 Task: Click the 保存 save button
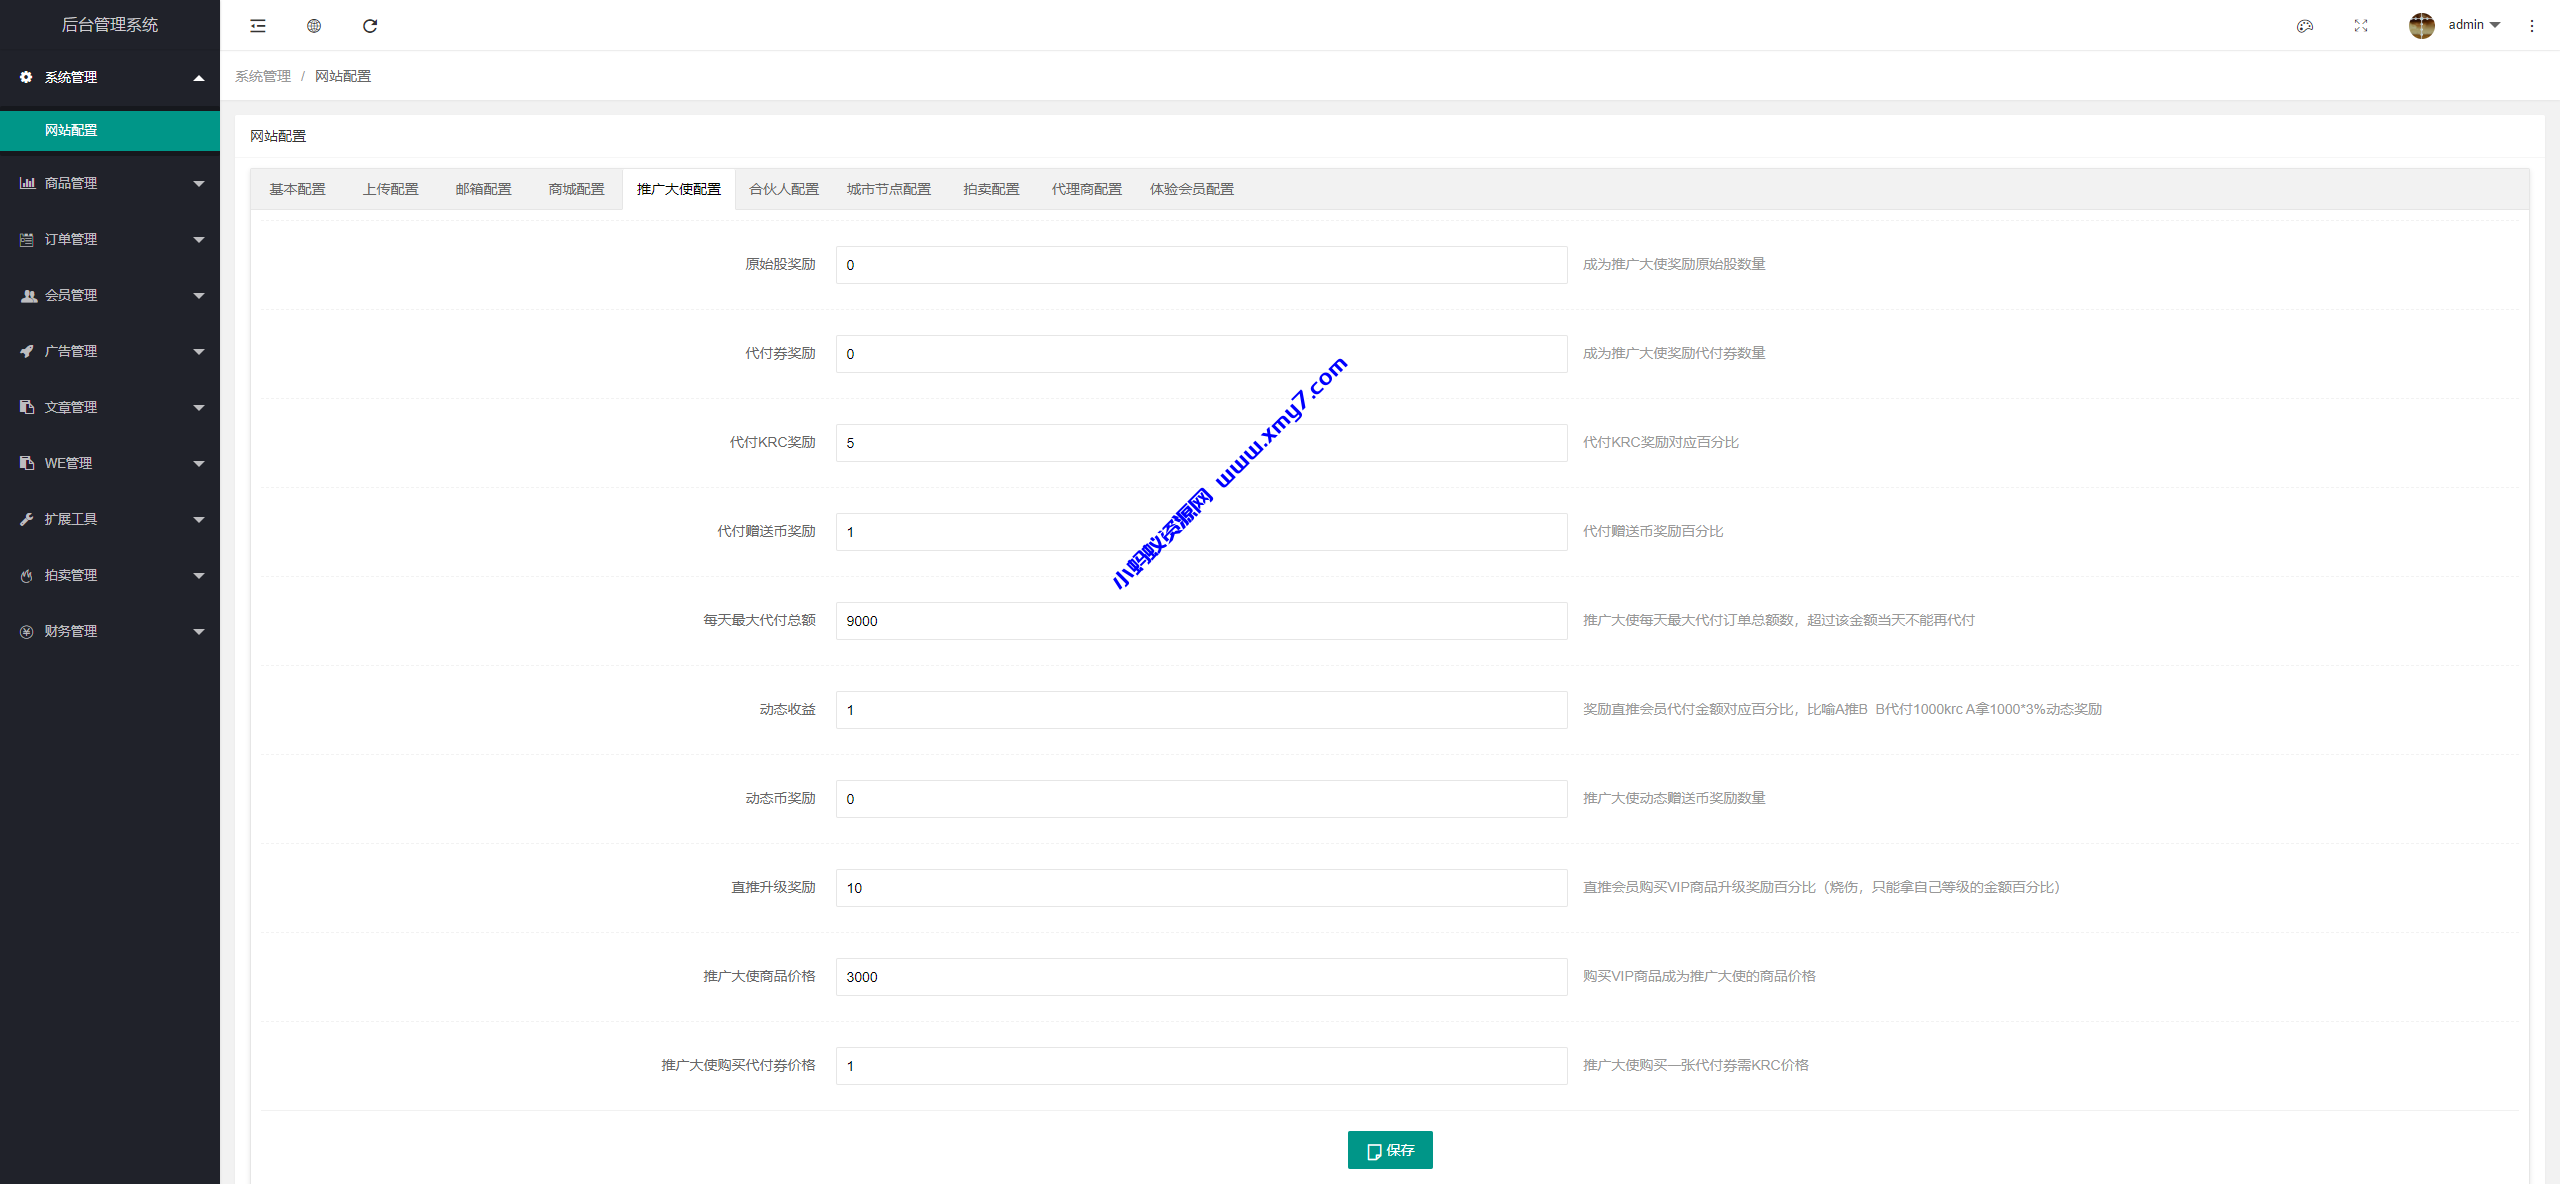(x=1390, y=1150)
